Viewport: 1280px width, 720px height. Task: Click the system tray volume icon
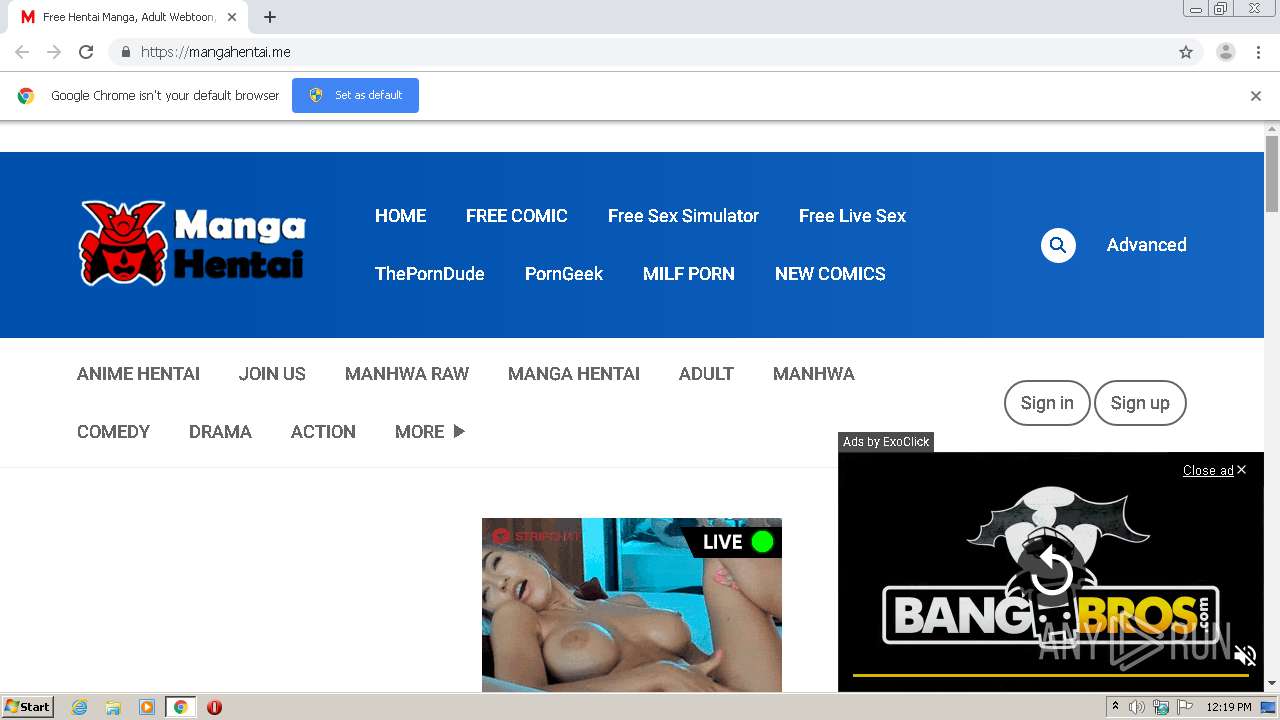point(1137,707)
